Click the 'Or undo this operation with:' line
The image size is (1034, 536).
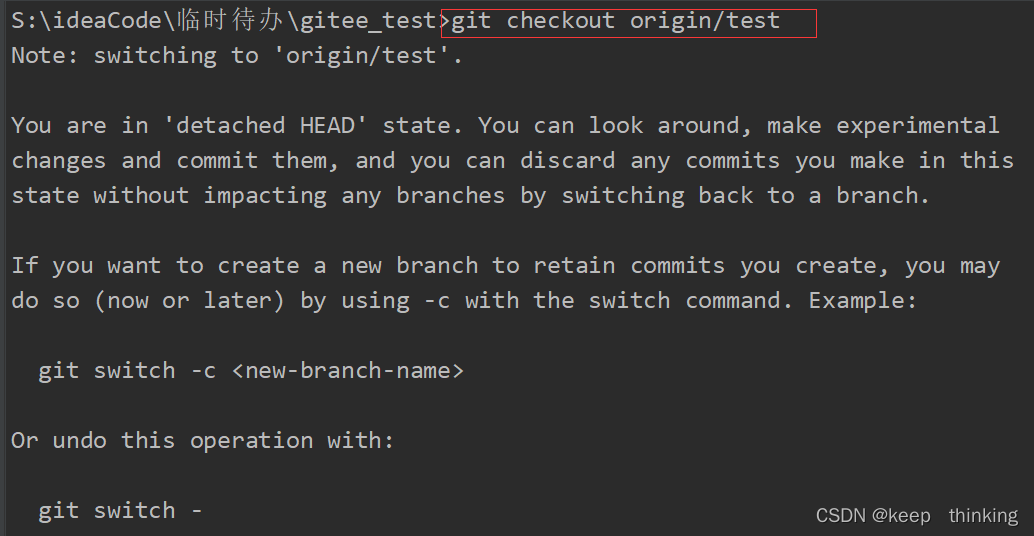[202, 440]
